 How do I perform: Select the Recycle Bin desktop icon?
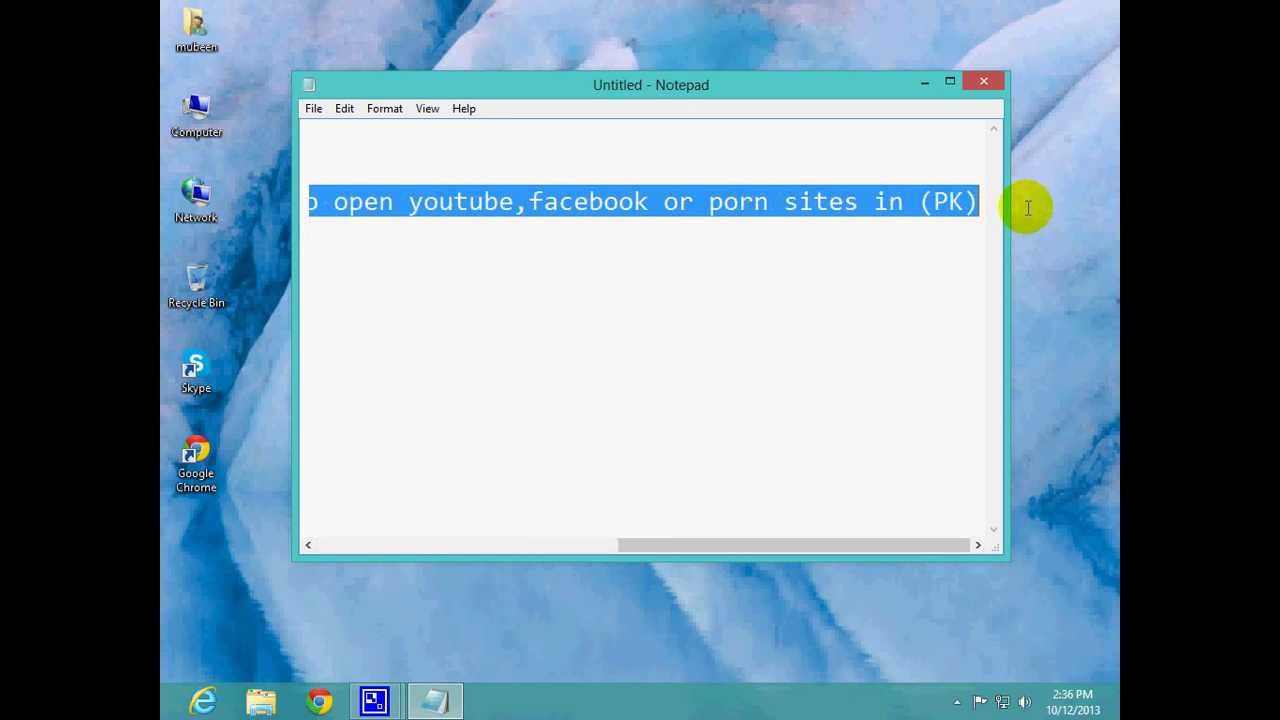(196, 286)
